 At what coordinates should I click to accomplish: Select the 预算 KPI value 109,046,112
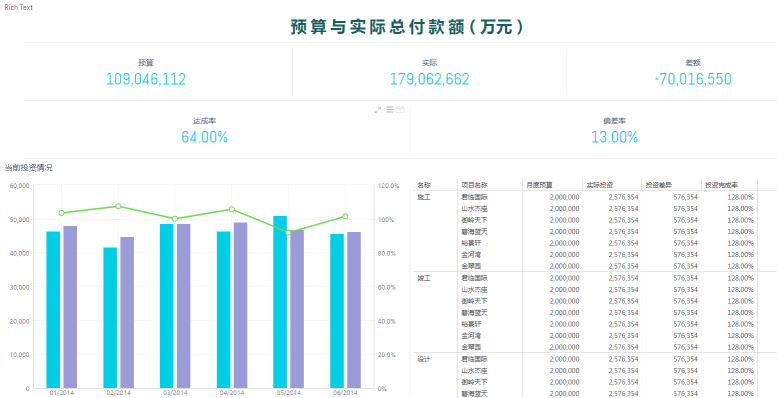pyautogui.click(x=146, y=79)
